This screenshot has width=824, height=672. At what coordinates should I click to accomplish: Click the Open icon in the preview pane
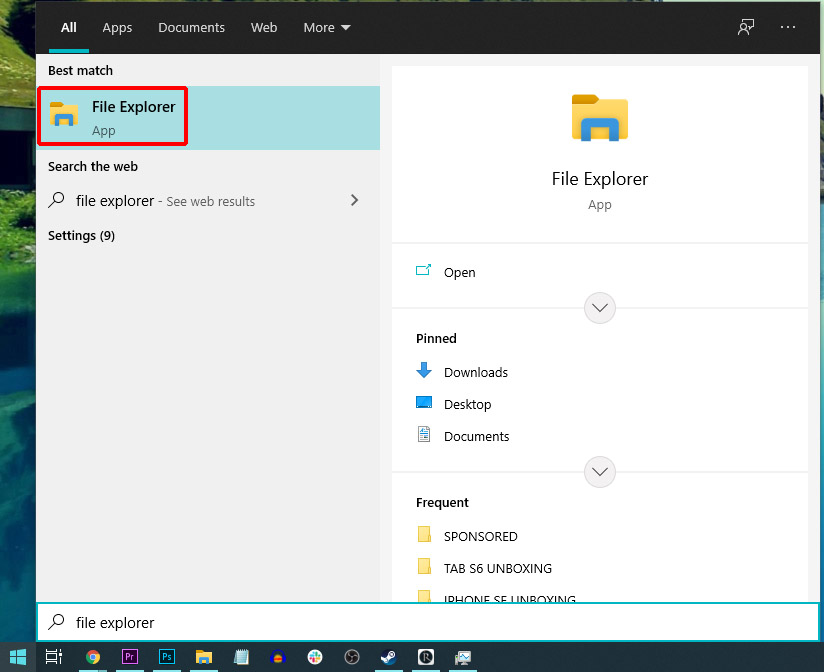tap(424, 270)
